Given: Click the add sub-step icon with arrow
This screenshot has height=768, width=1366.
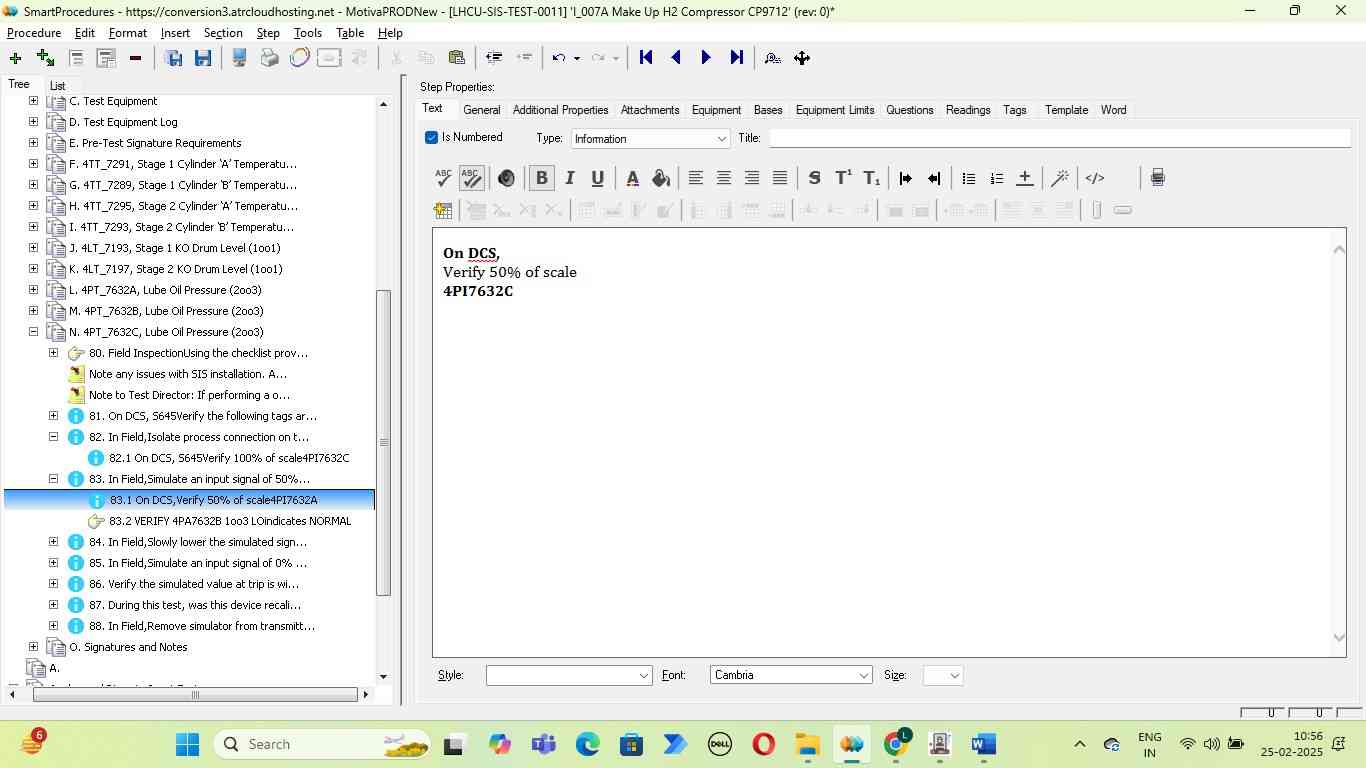Looking at the screenshot, I should click(45, 58).
